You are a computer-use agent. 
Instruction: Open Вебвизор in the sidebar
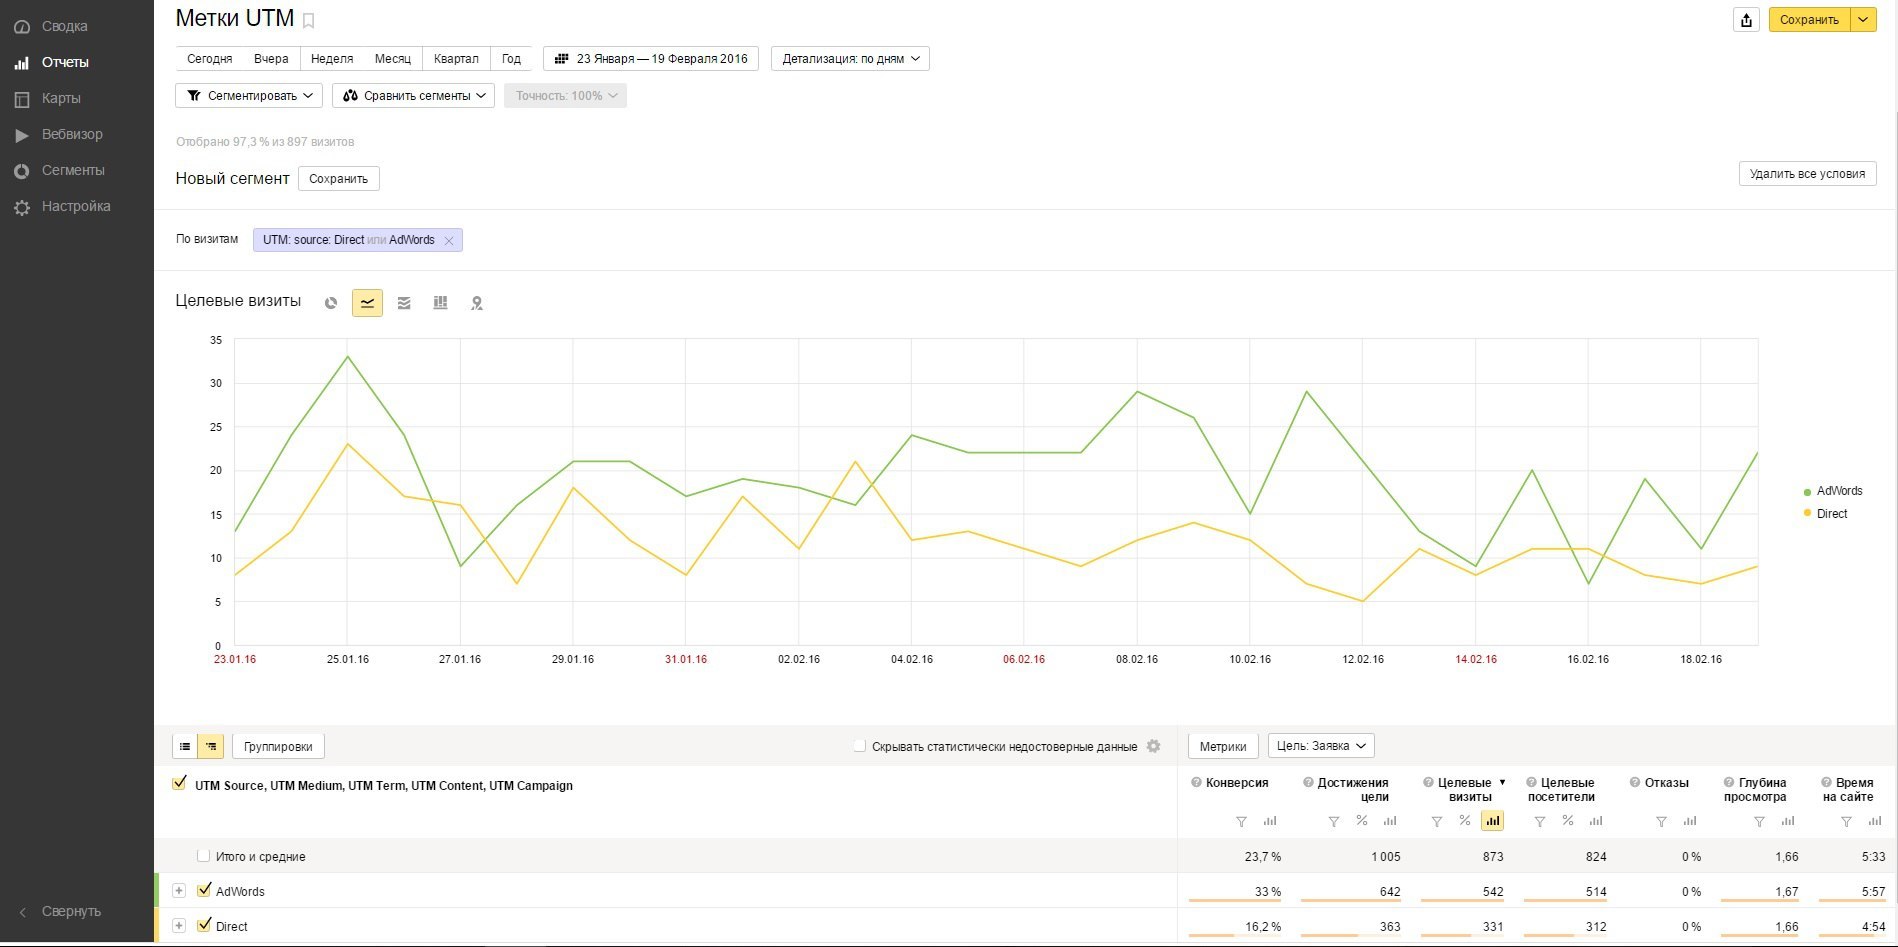pyautogui.click(x=72, y=134)
